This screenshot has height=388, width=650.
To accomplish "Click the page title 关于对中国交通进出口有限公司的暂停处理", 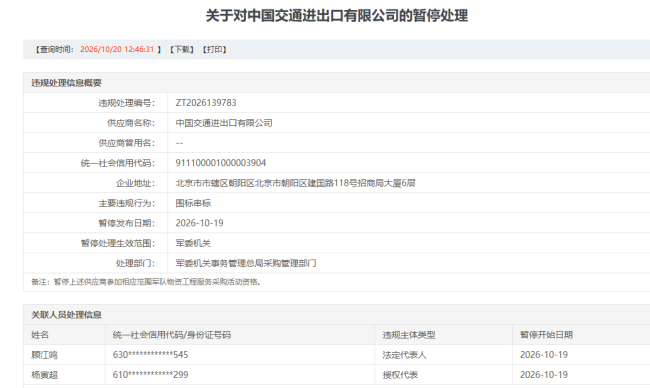I will click(x=337, y=16).
